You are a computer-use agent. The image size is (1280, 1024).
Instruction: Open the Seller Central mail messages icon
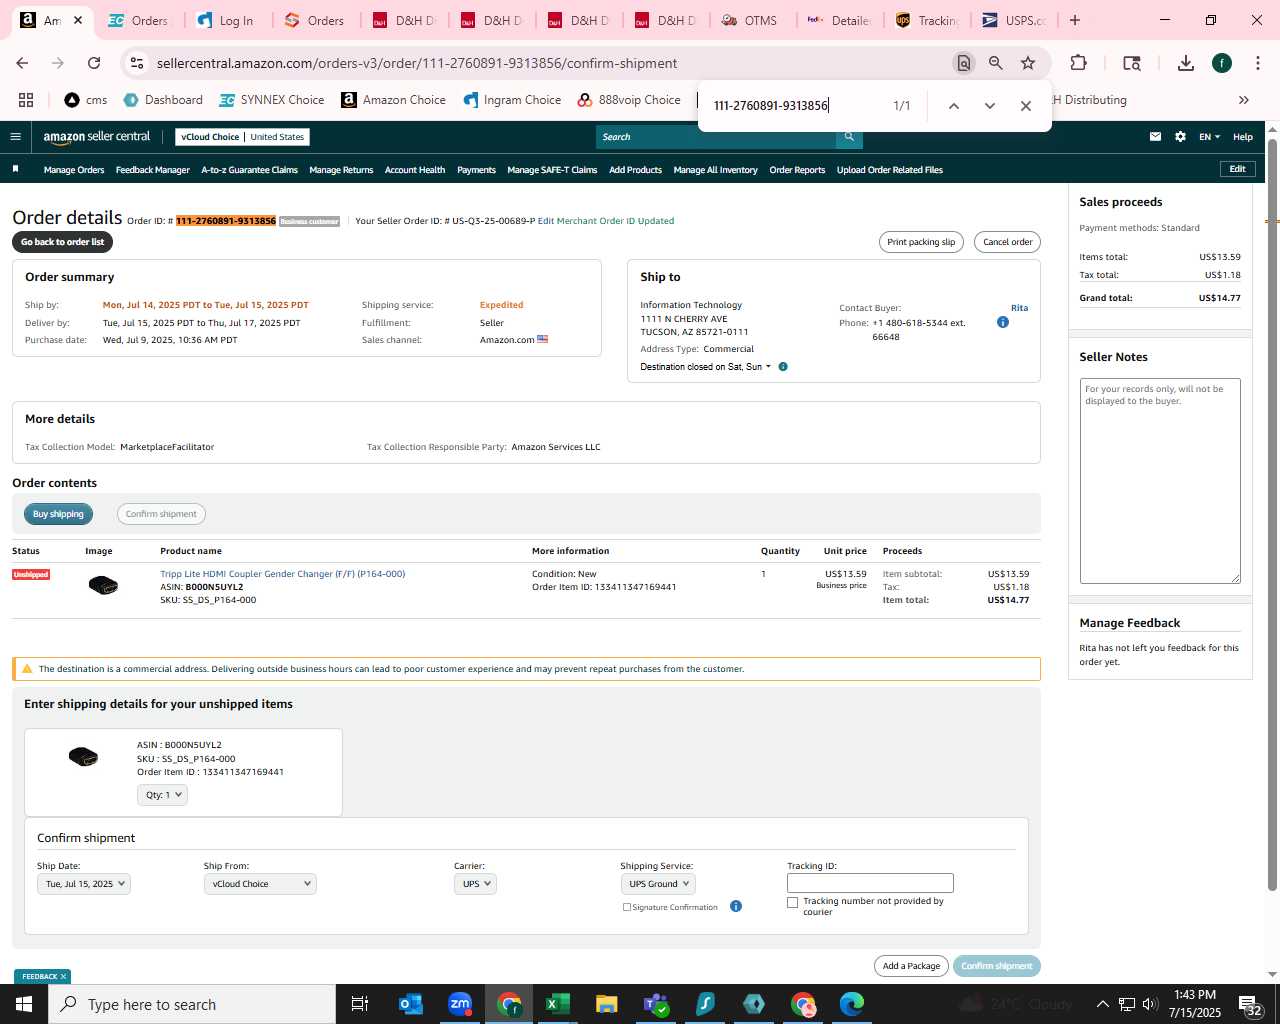pyautogui.click(x=1155, y=137)
